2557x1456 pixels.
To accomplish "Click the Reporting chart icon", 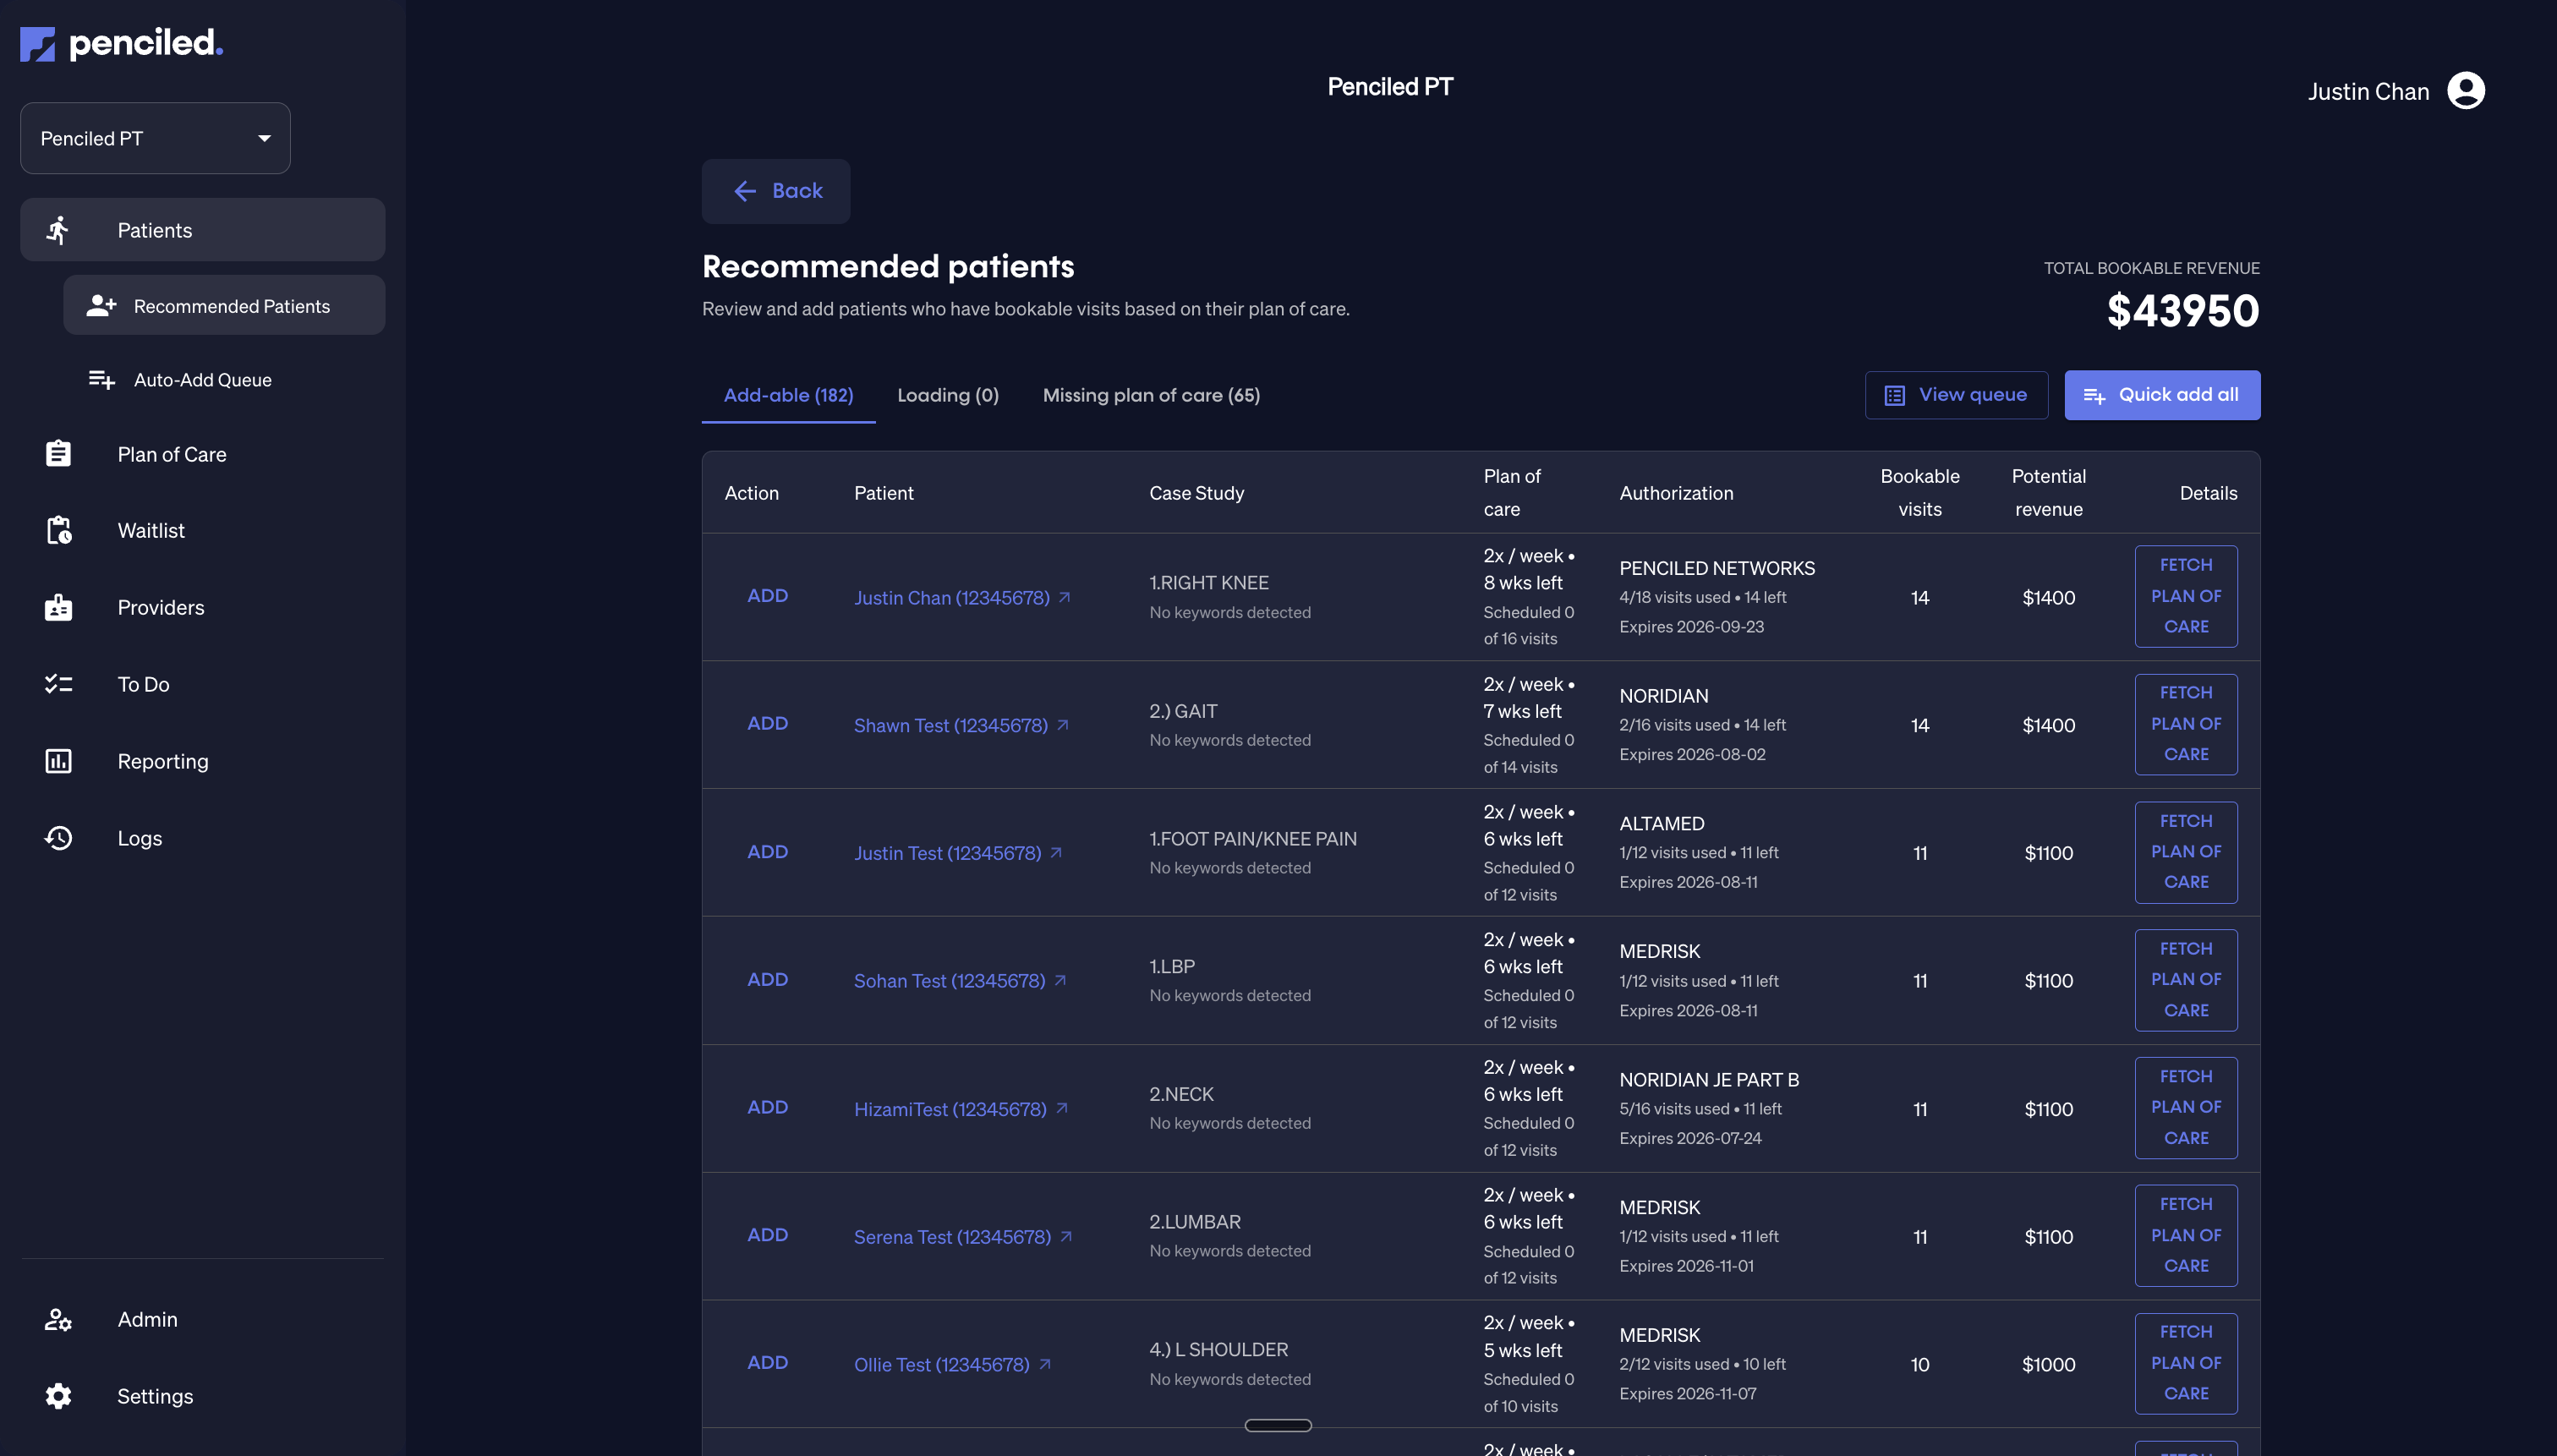I will click(58, 761).
